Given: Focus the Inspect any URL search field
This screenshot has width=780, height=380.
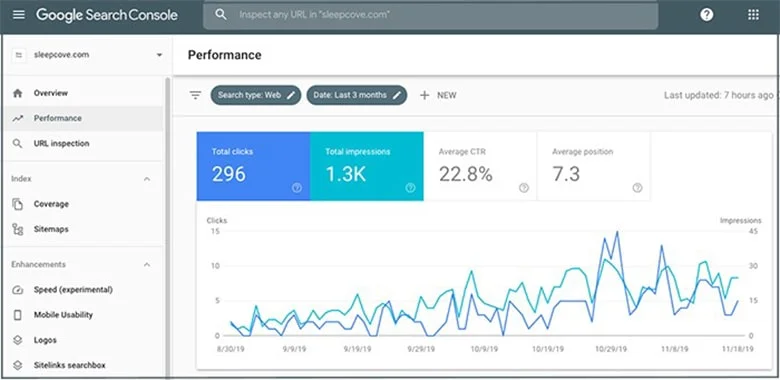Looking at the screenshot, I should pyautogui.click(x=431, y=15).
